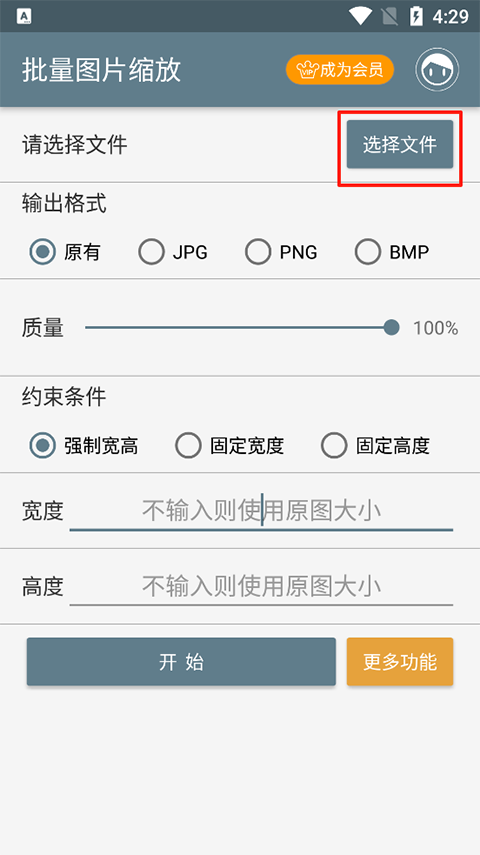Start processing with 开始 button
The height and width of the screenshot is (855, 480).
(181, 661)
